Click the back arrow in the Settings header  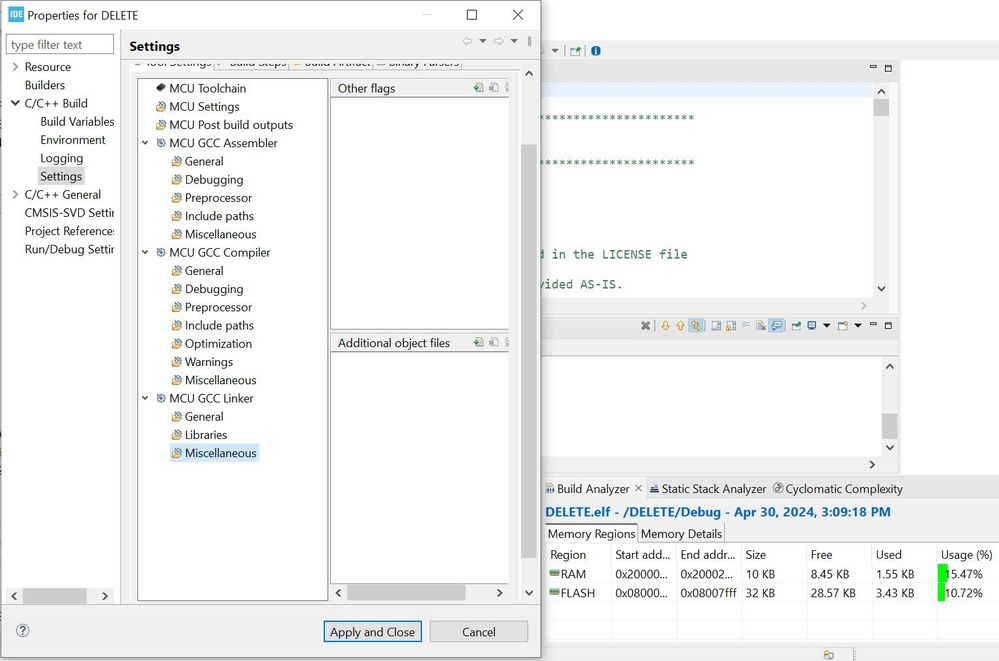click(468, 41)
